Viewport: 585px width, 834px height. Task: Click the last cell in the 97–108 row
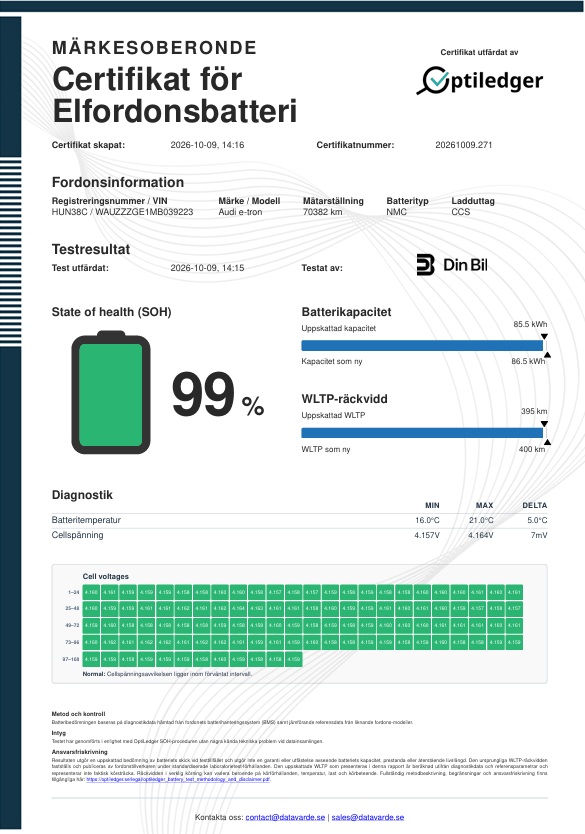pyautogui.click(x=294, y=659)
